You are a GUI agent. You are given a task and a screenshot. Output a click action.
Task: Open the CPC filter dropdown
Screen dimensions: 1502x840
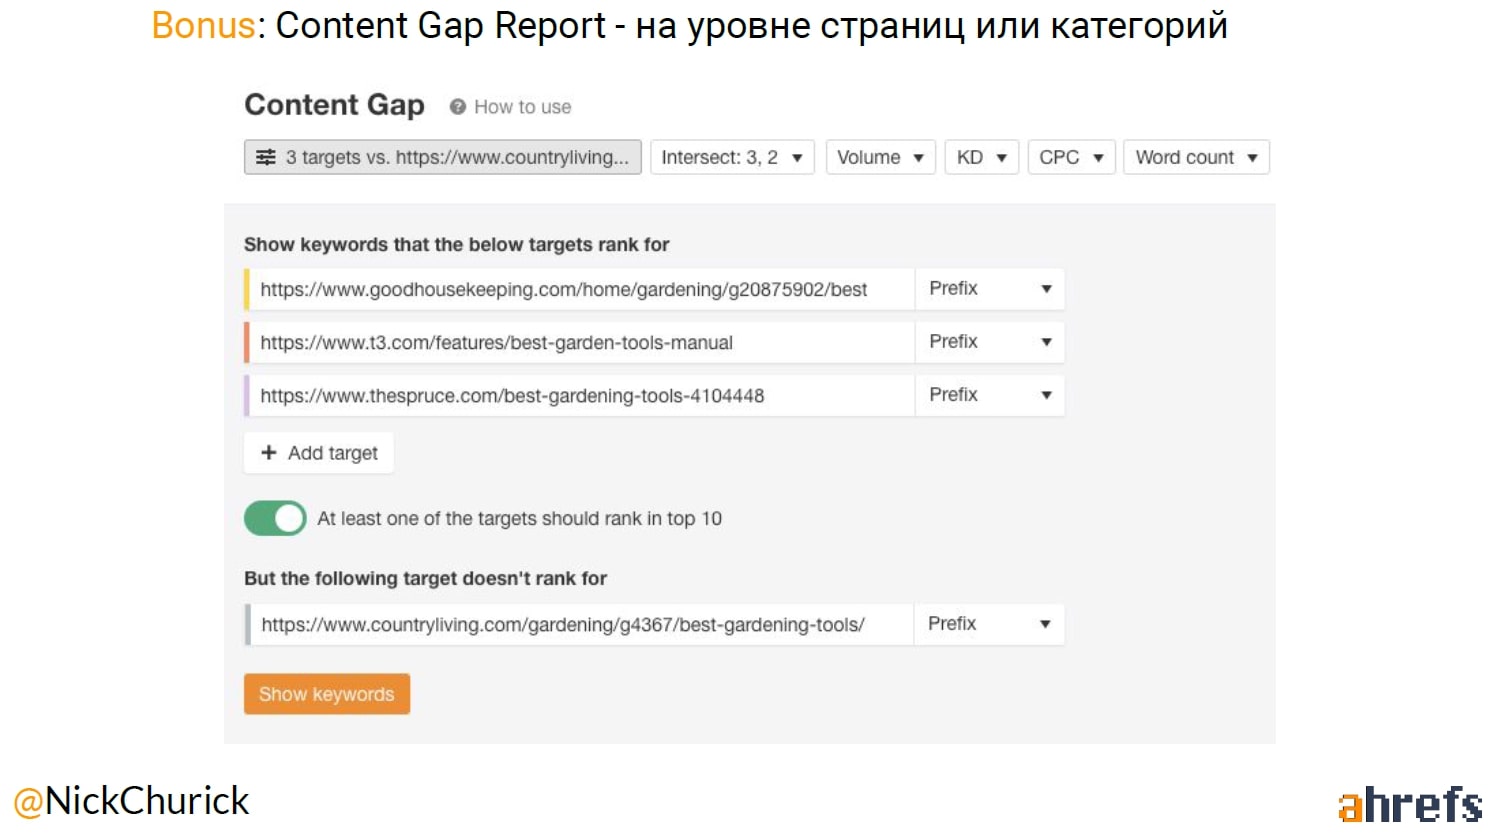point(1070,157)
